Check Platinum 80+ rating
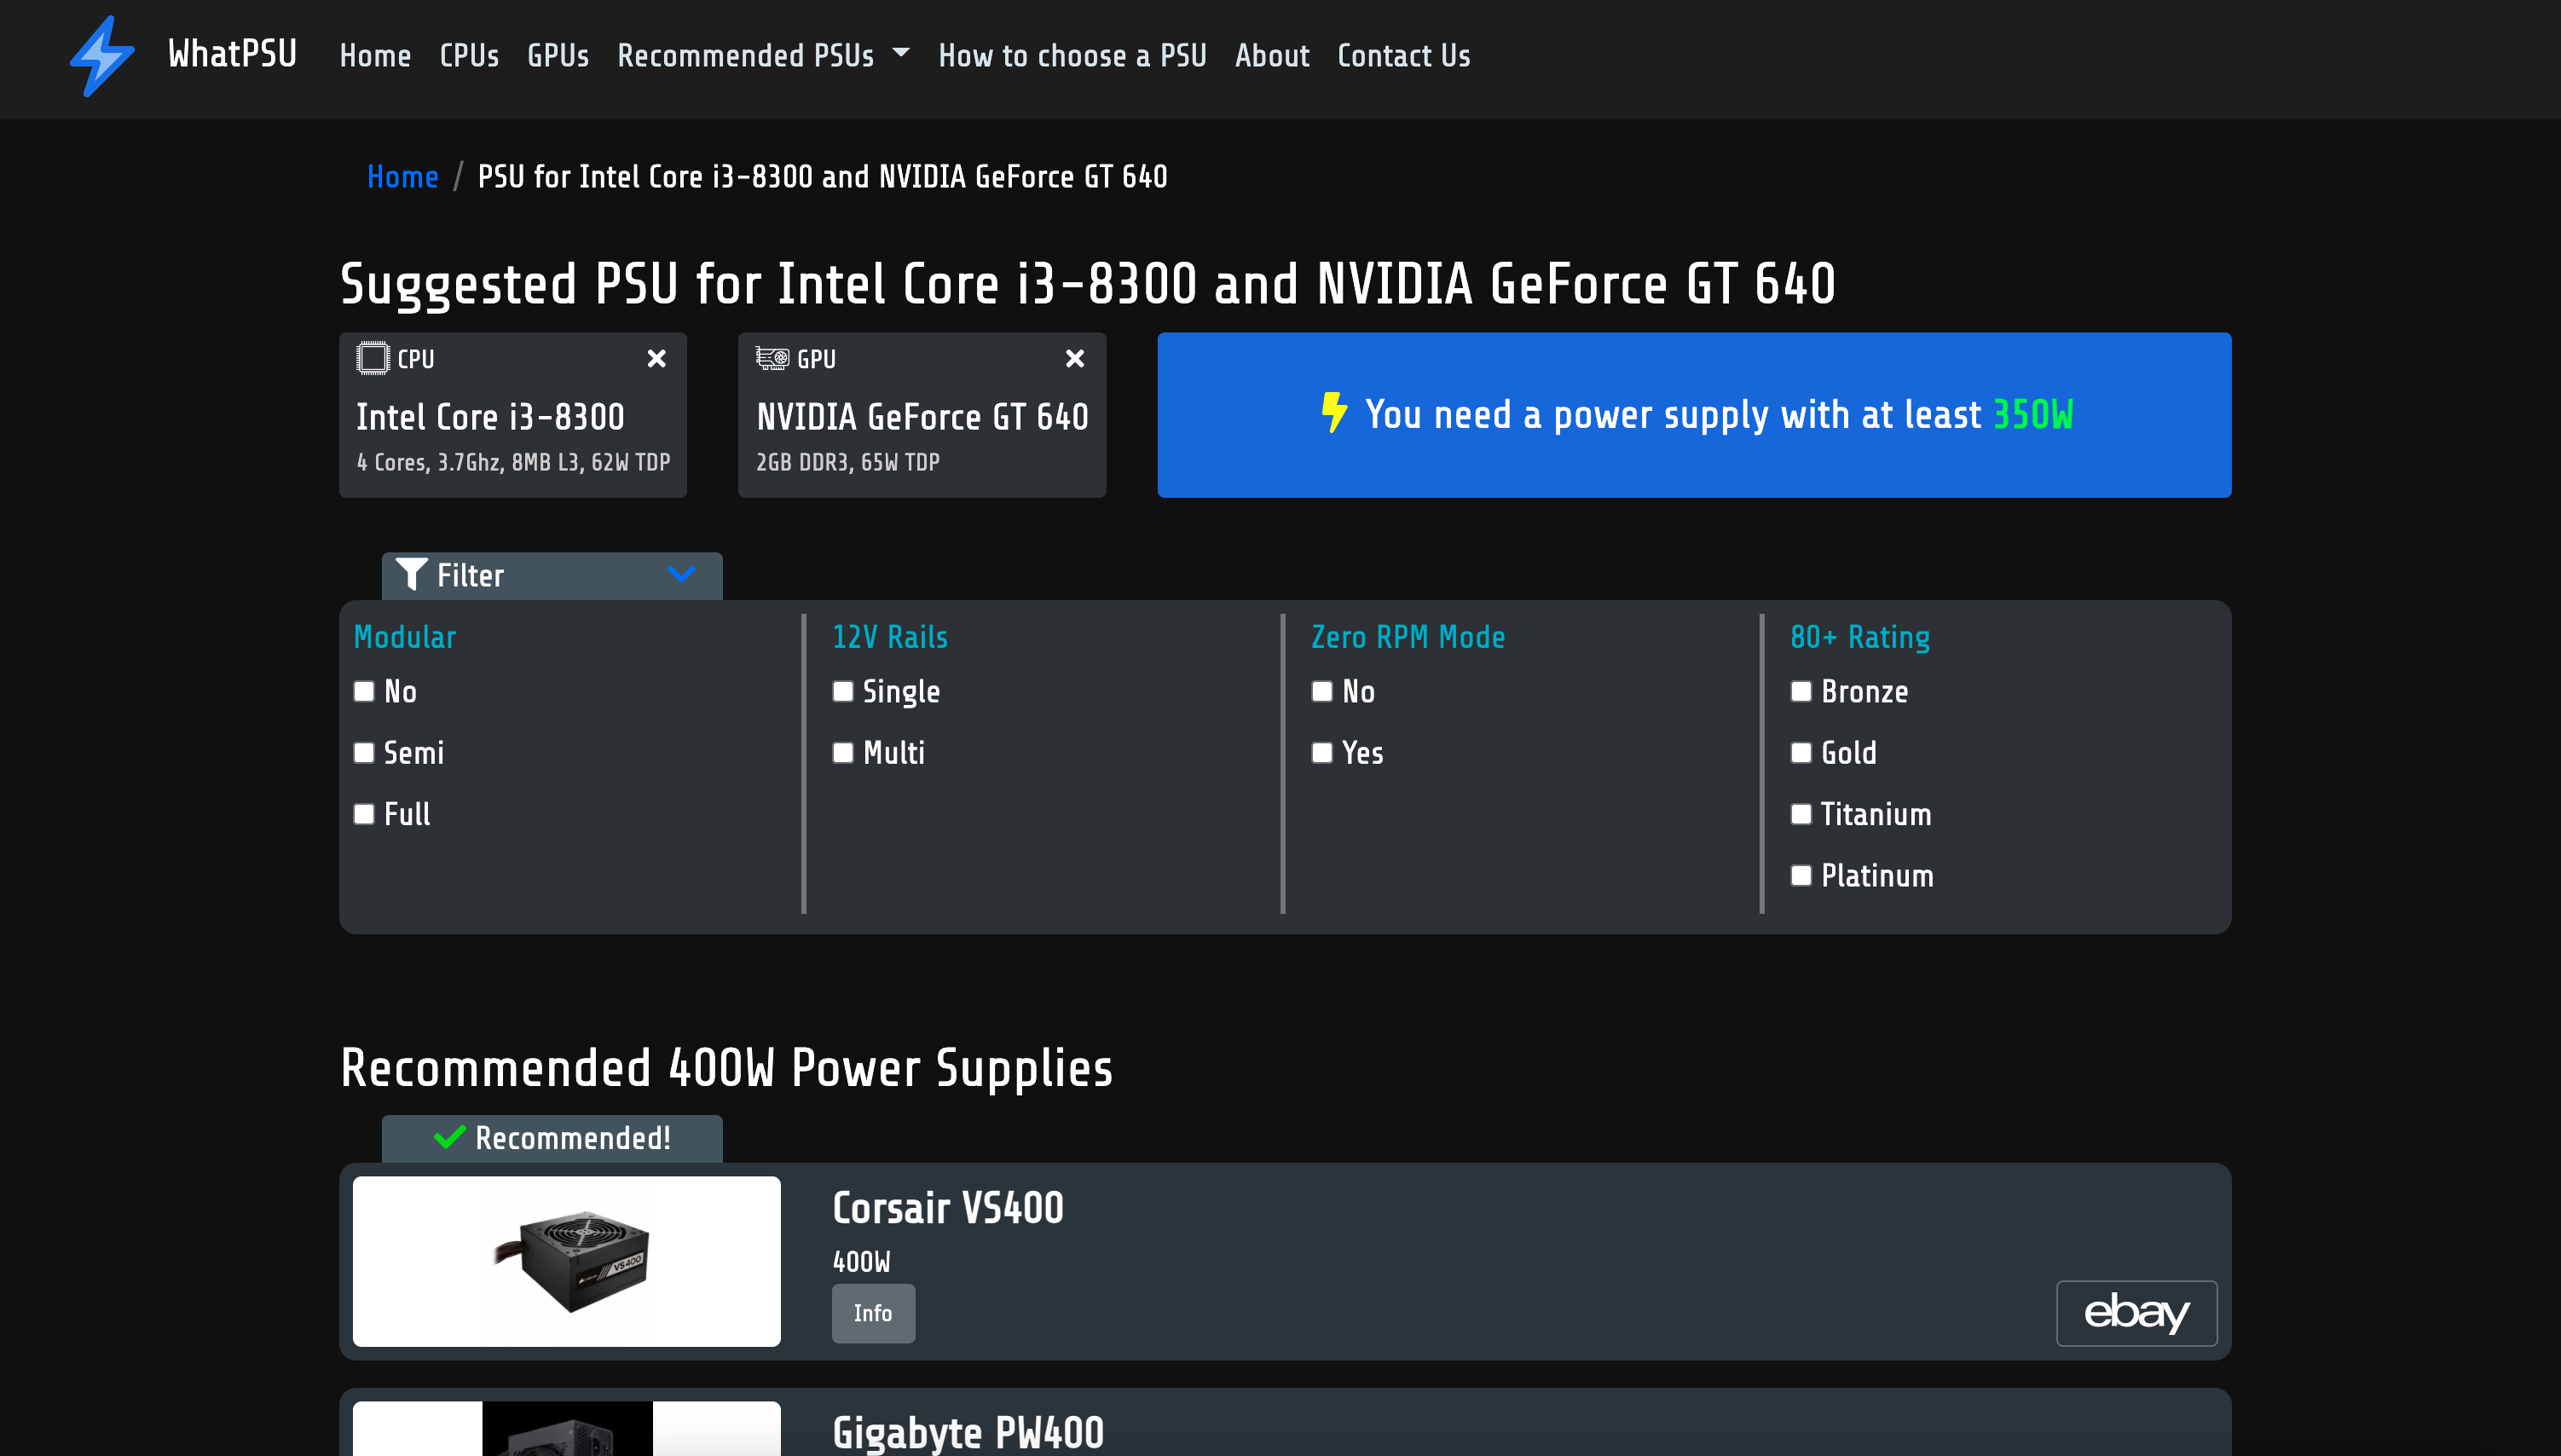2561x1456 pixels. click(x=1801, y=875)
